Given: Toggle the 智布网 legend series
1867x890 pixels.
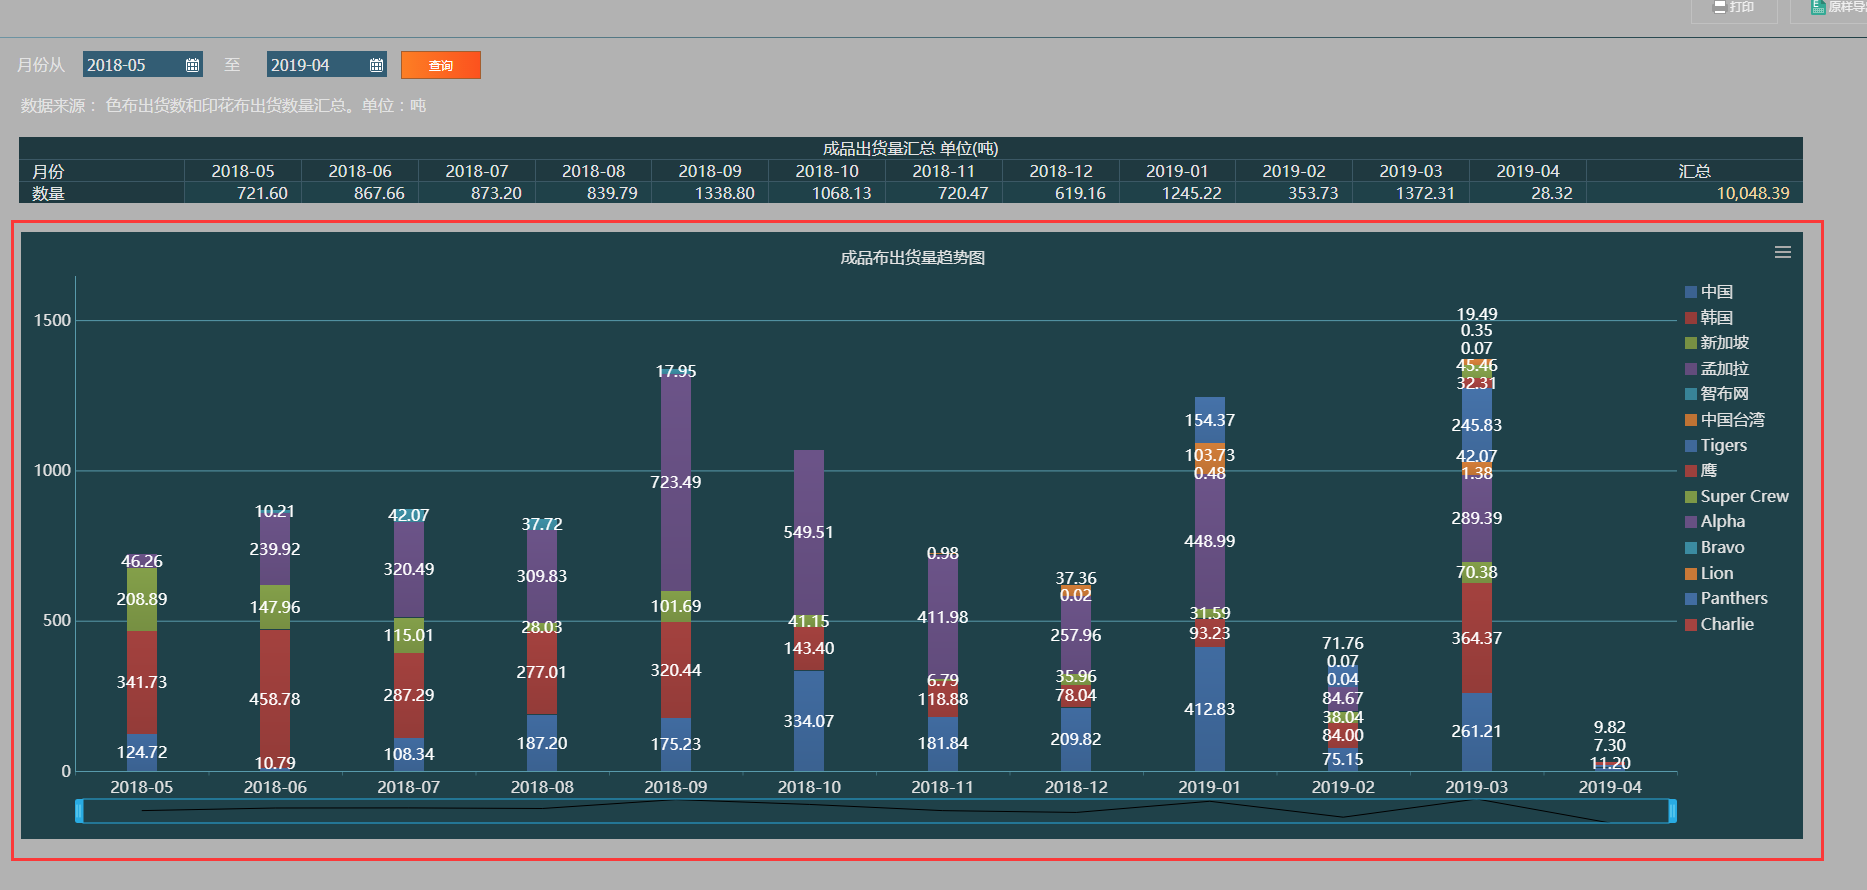Looking at the screenshot, I should 1717,394.
